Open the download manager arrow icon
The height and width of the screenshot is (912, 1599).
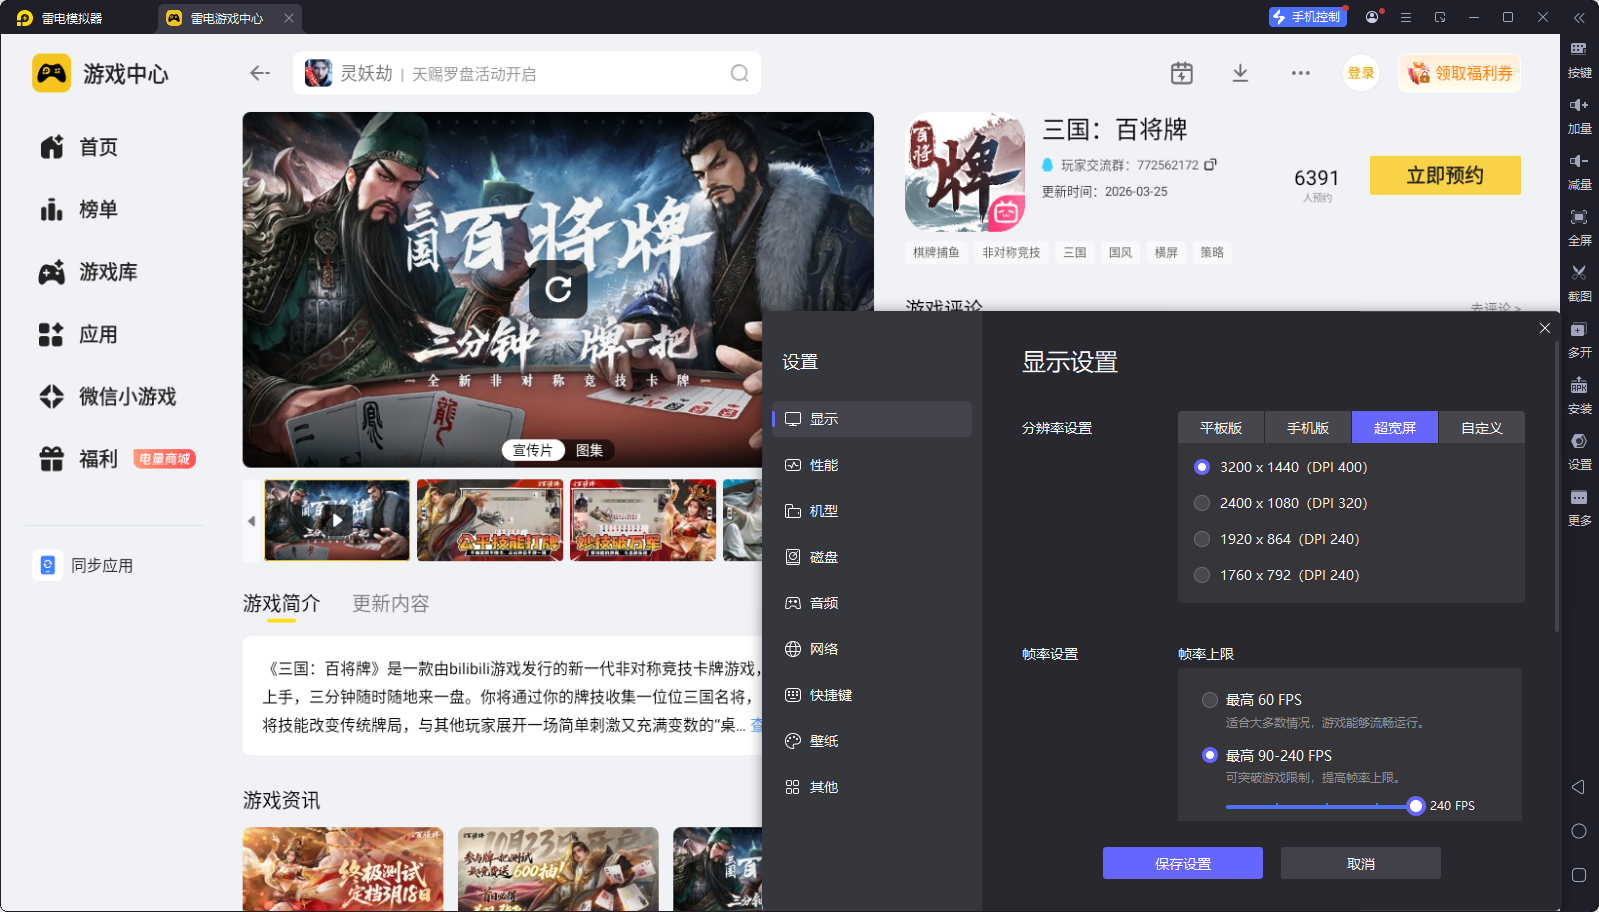click(1240, 73)
